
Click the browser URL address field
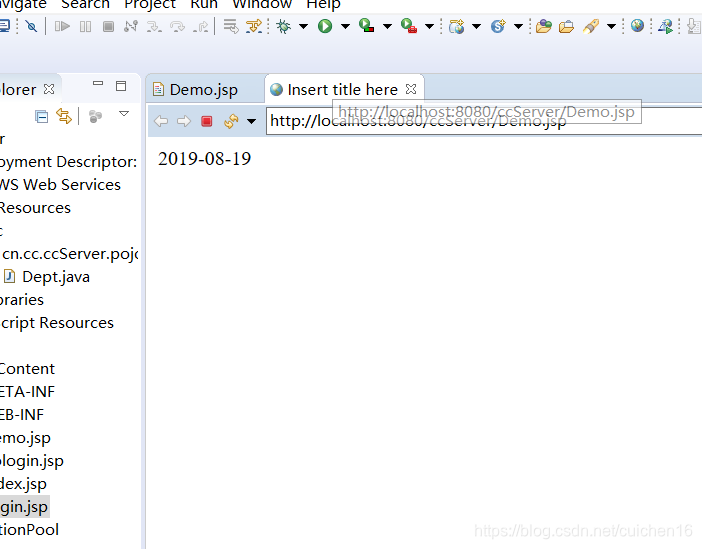tap(484, 121)
